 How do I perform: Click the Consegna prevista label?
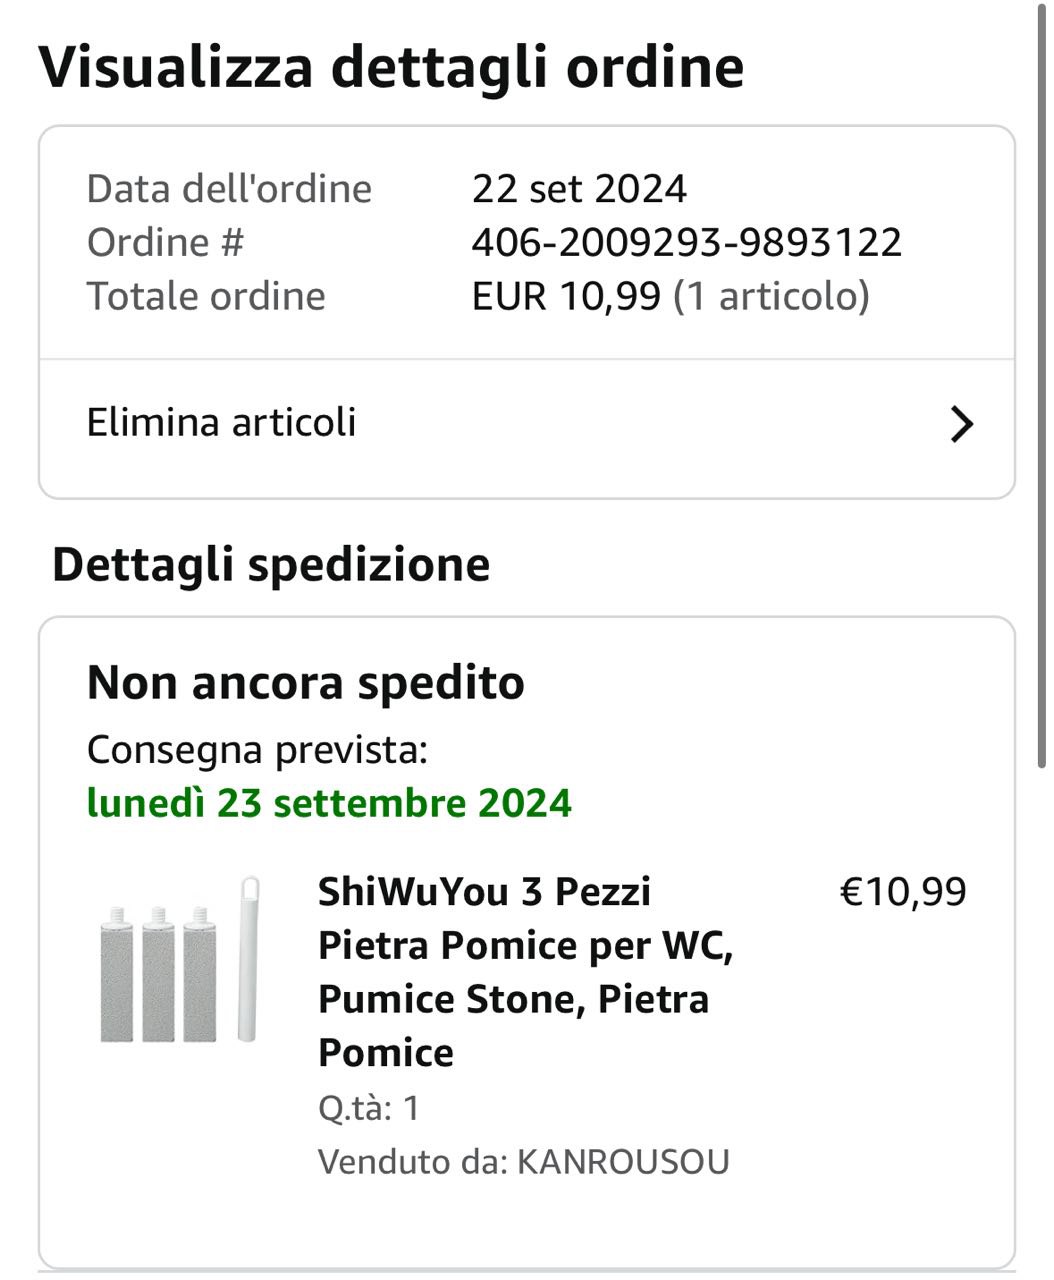click(x=257, y=749)
